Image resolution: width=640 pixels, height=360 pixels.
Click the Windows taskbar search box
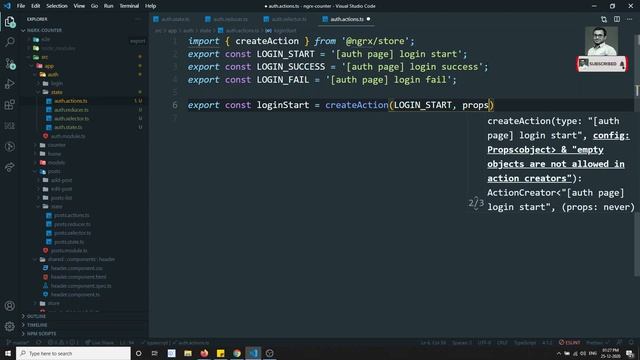[73, 353]
